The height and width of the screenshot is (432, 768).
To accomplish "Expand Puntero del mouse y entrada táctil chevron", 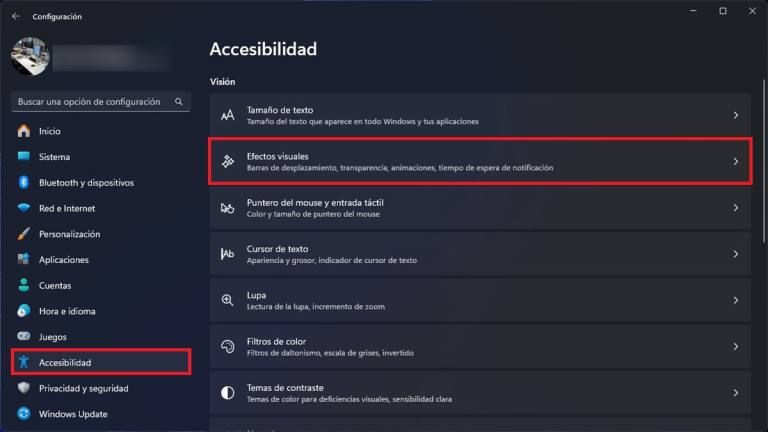I will pos(735,208).
